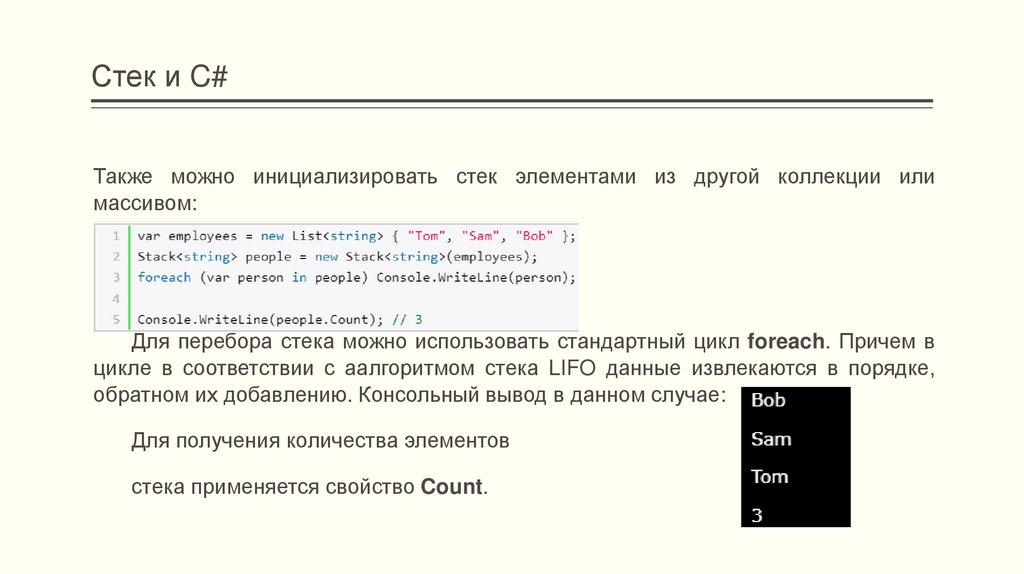Click line number 4 in code gutter
The image size is (1024, 574).
tap(116, 298)
